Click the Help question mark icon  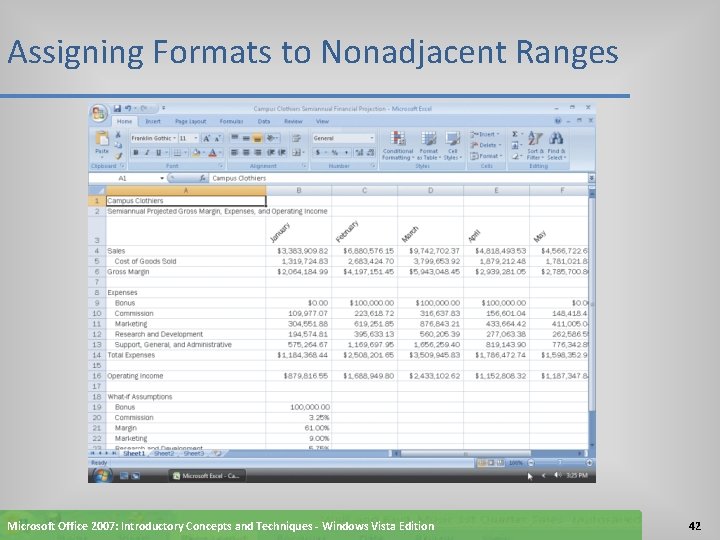[x=557, y=121]
